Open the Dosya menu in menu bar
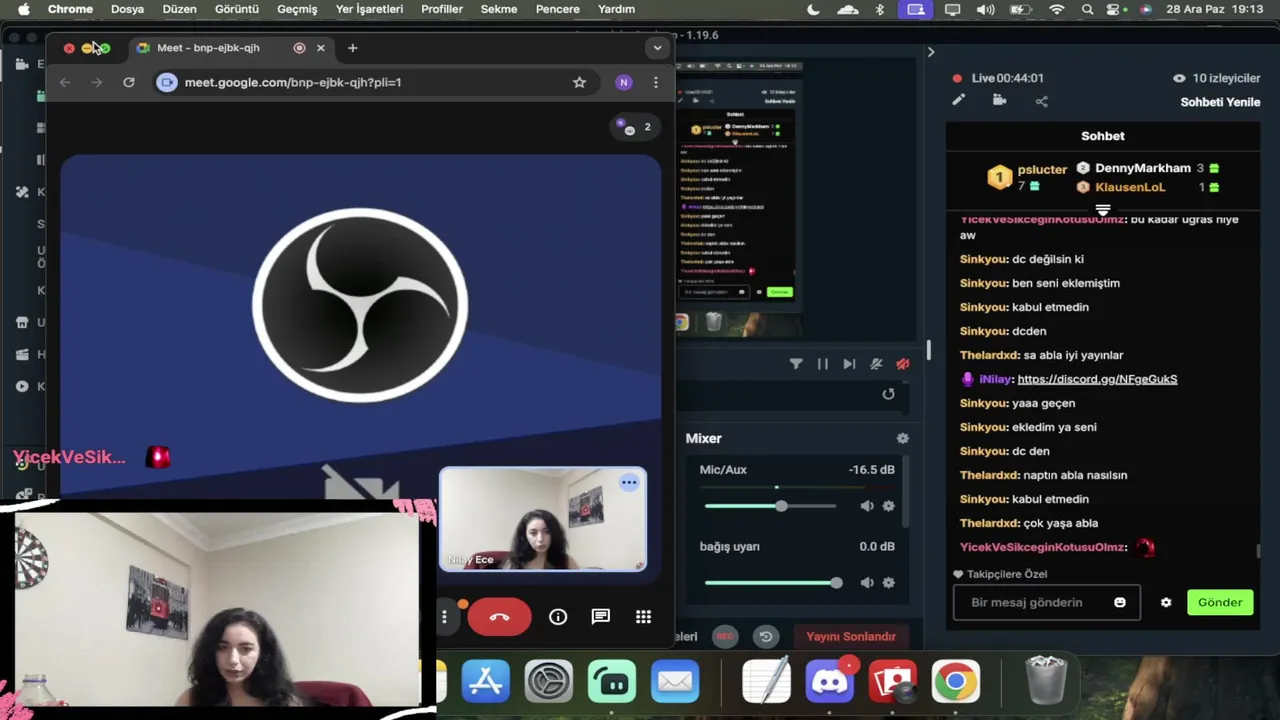The width and height of the screenshot is (1280, 720). coord(127,9)
